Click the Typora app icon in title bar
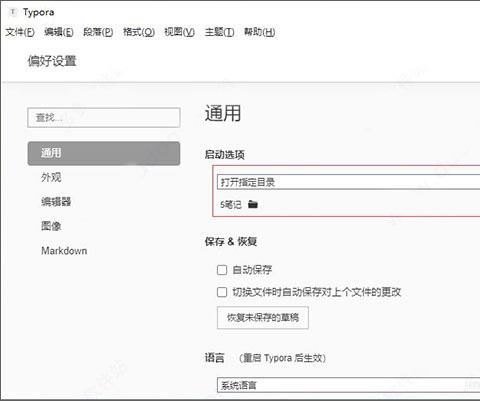 pos(13,12)
